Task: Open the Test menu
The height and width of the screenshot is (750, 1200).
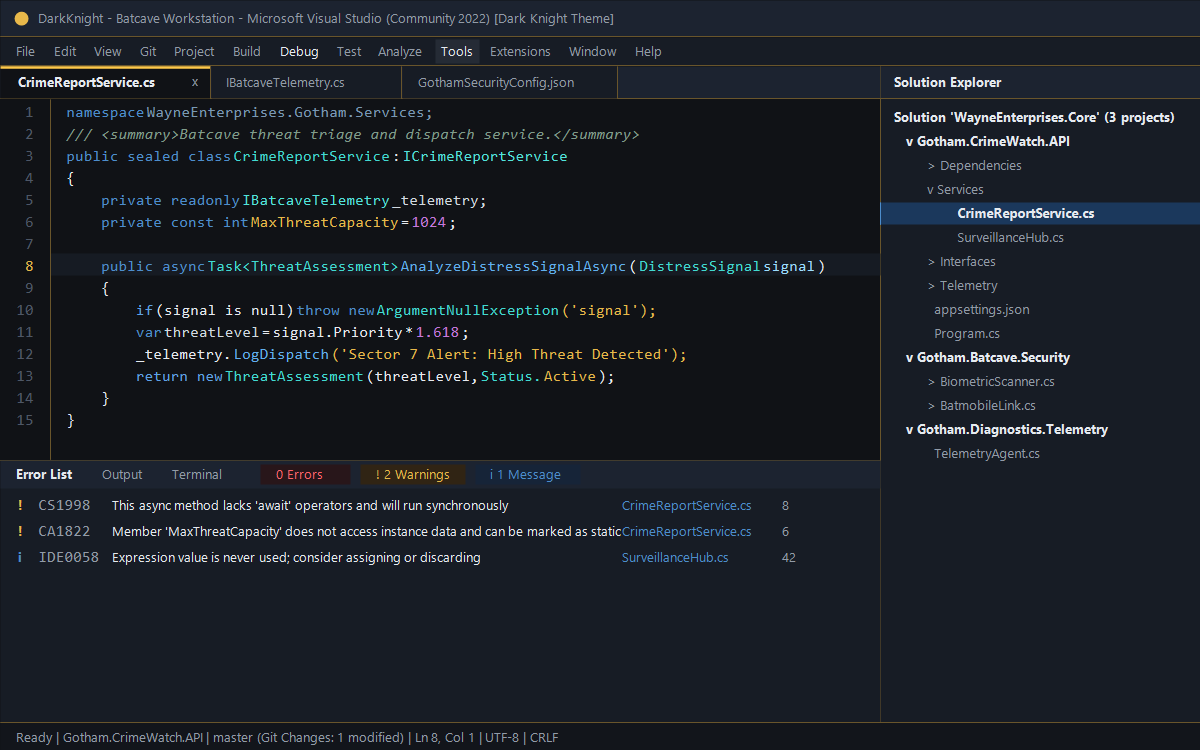Action: click(x=349, y=52)
